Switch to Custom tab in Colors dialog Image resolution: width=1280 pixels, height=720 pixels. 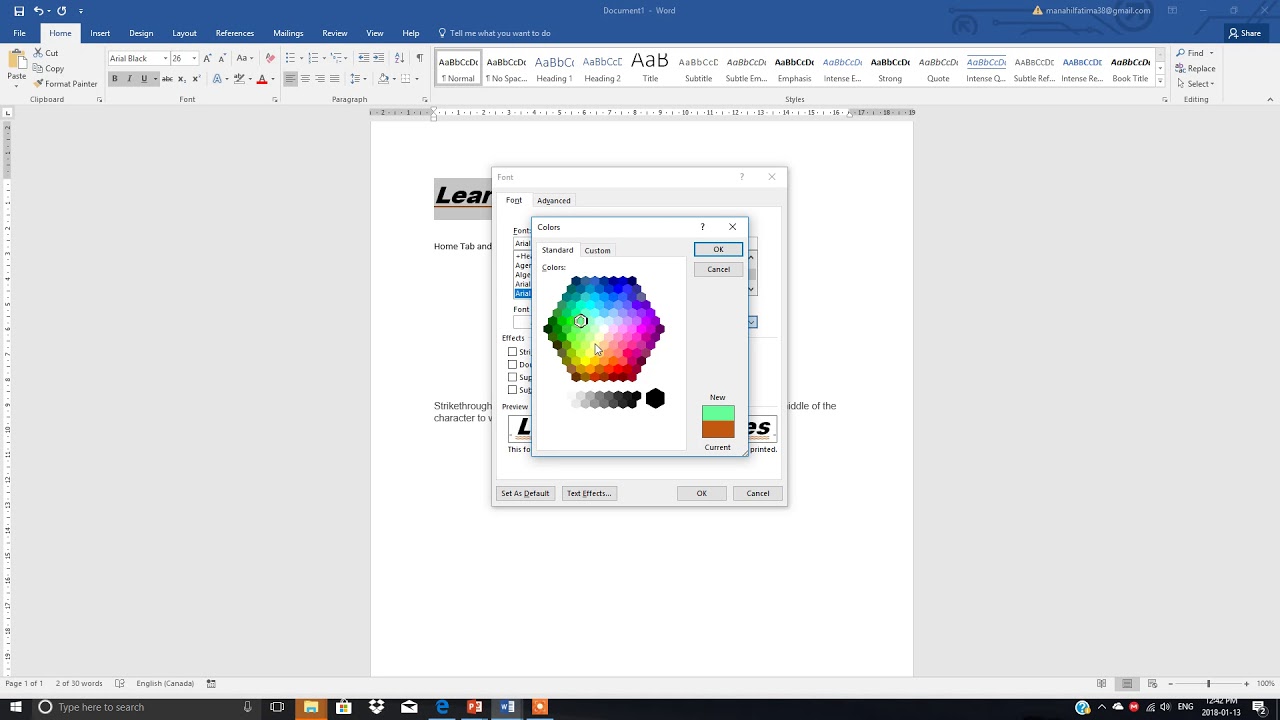tap(597, 250)
